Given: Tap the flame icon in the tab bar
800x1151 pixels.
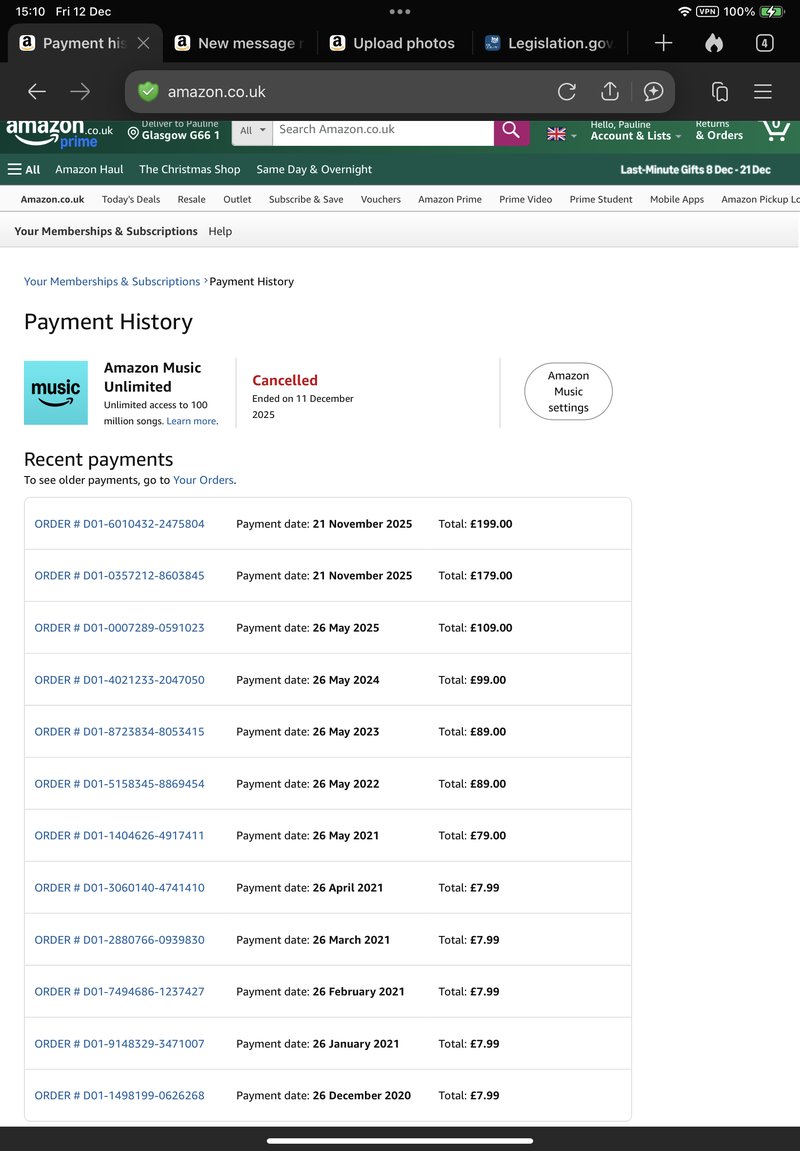Looking at the screenshot, I should pos(714,43).
